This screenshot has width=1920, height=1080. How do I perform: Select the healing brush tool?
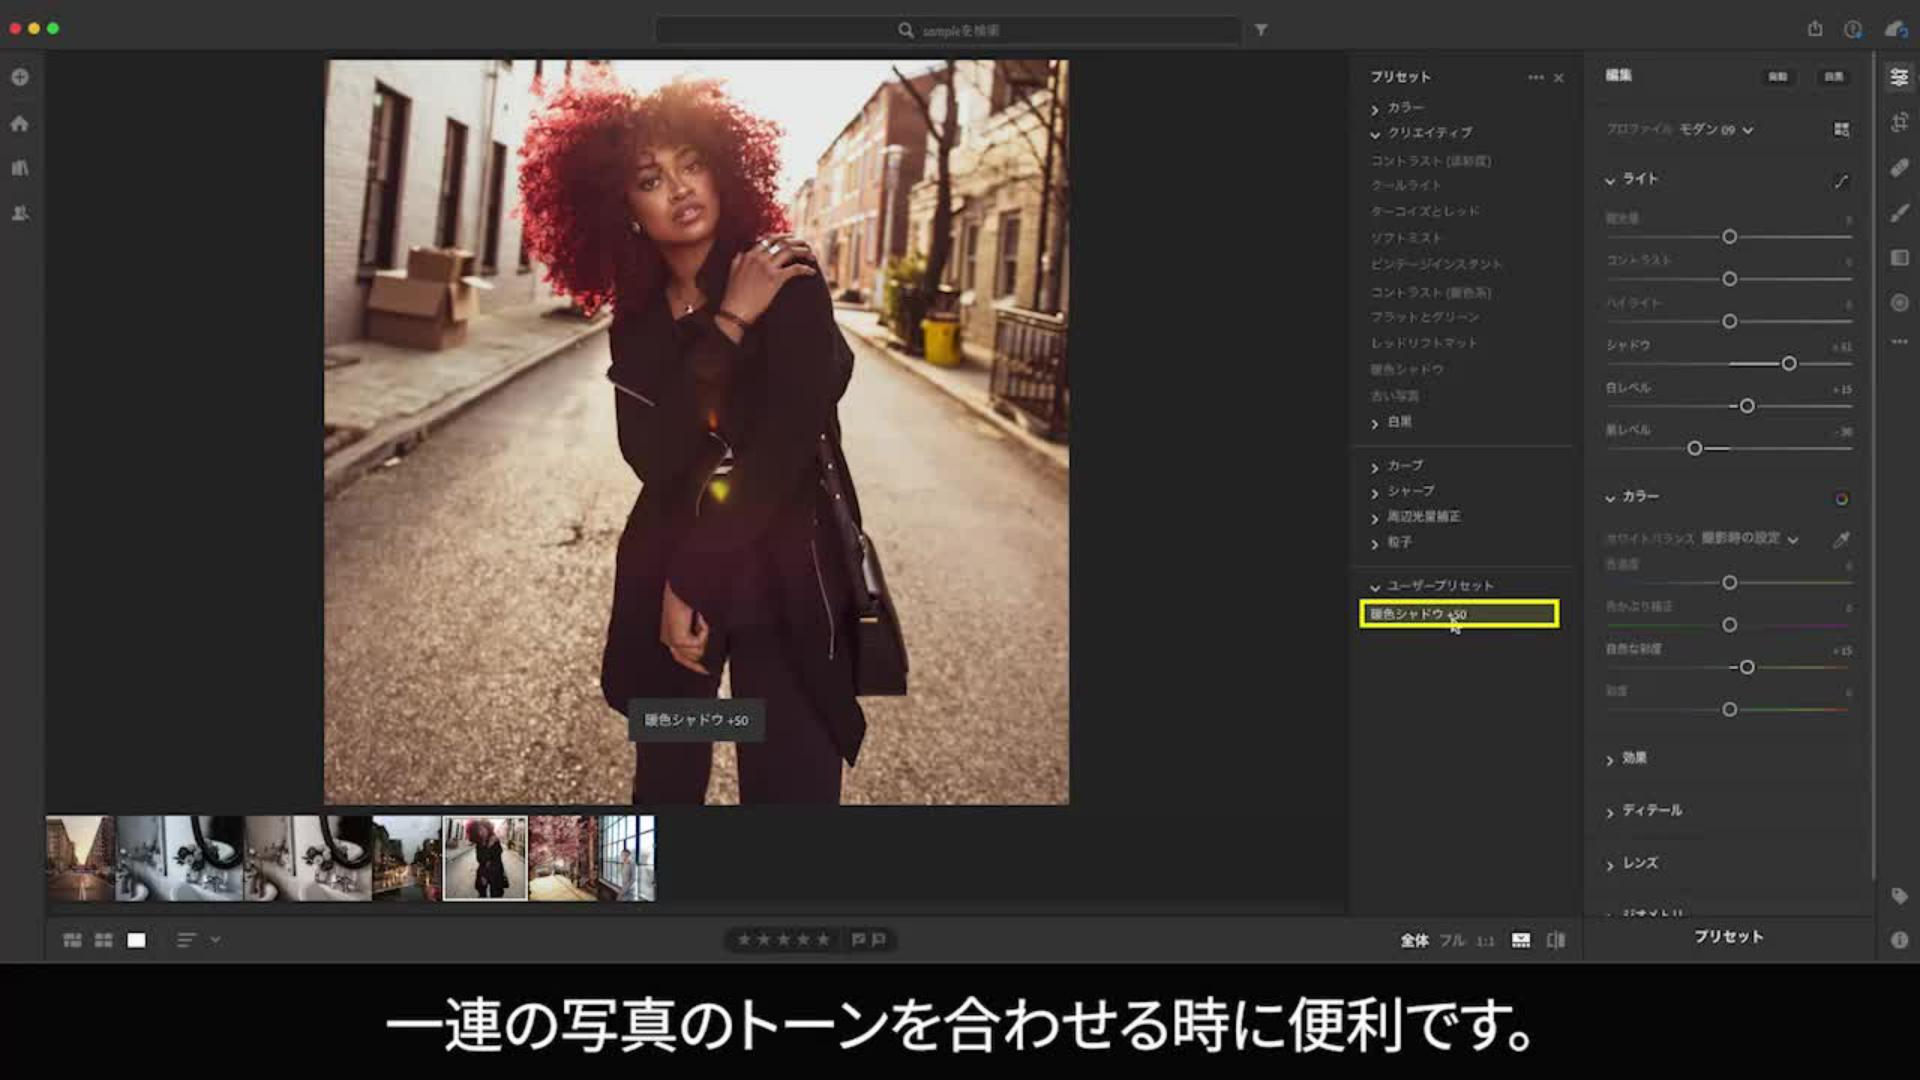pos(1899,168)
